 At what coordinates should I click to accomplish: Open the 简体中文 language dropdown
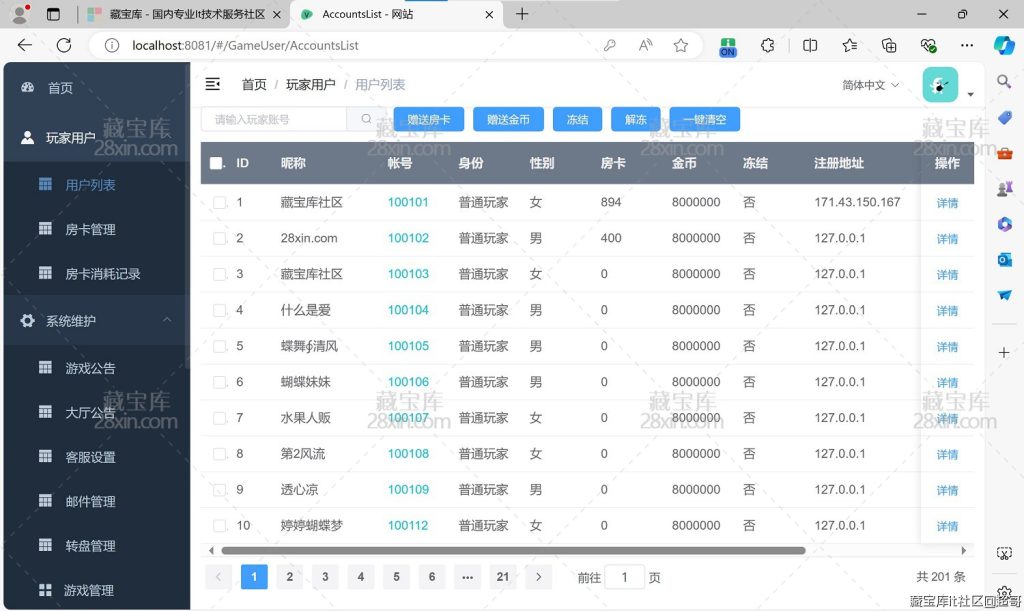pos(864,86)
